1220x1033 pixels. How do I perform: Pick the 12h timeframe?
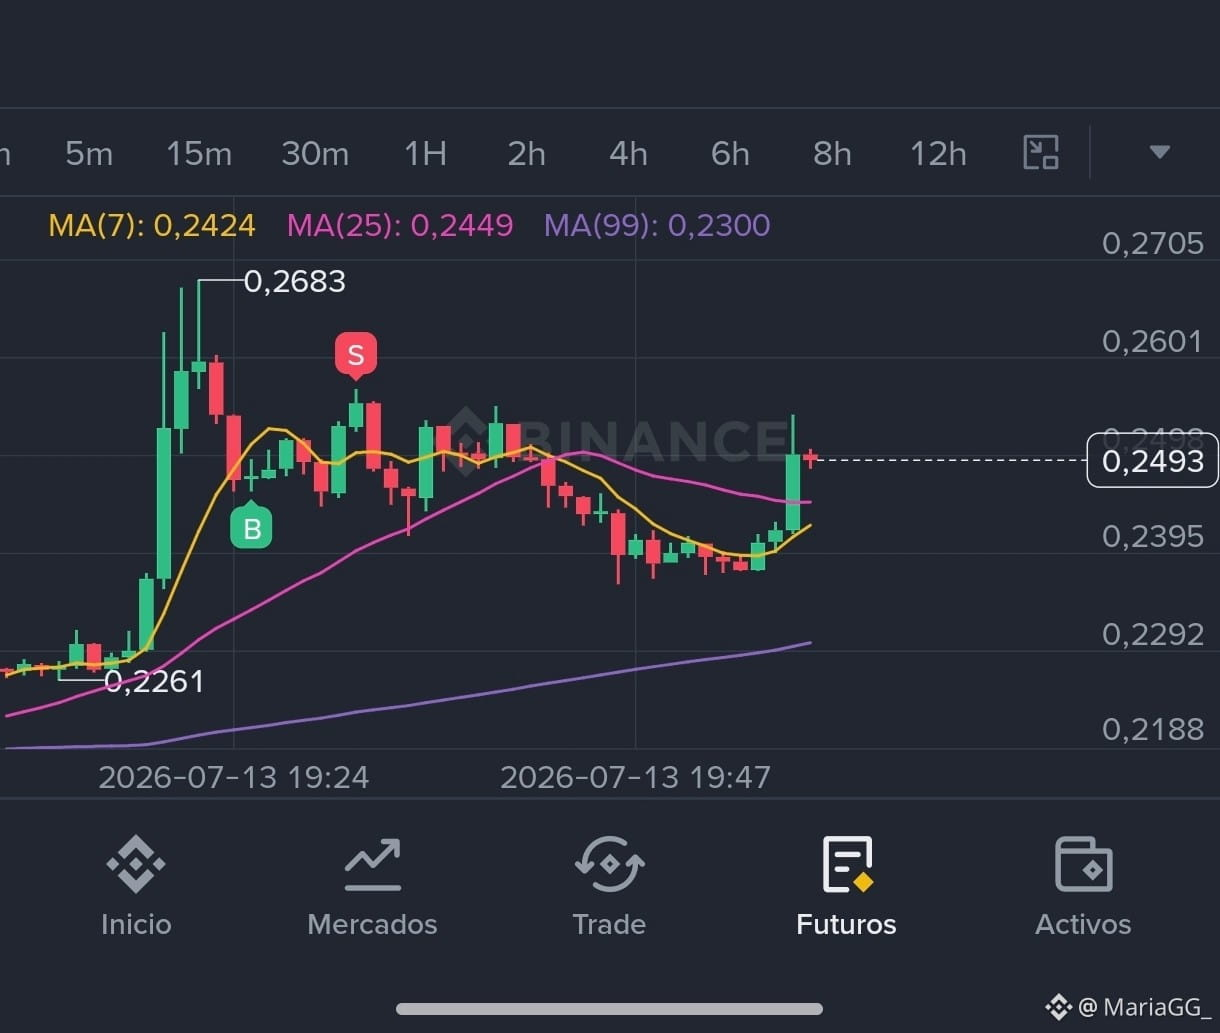tap(938, 154)
